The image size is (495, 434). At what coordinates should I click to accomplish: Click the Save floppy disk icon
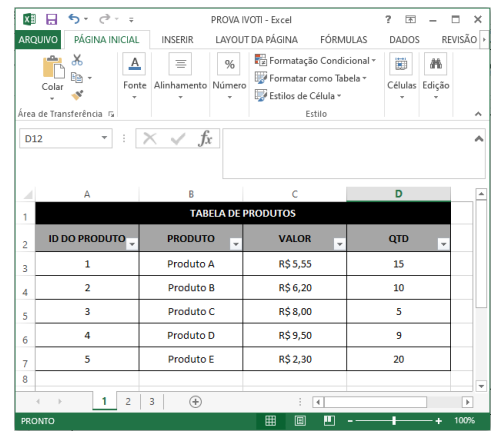click(51, 19)
